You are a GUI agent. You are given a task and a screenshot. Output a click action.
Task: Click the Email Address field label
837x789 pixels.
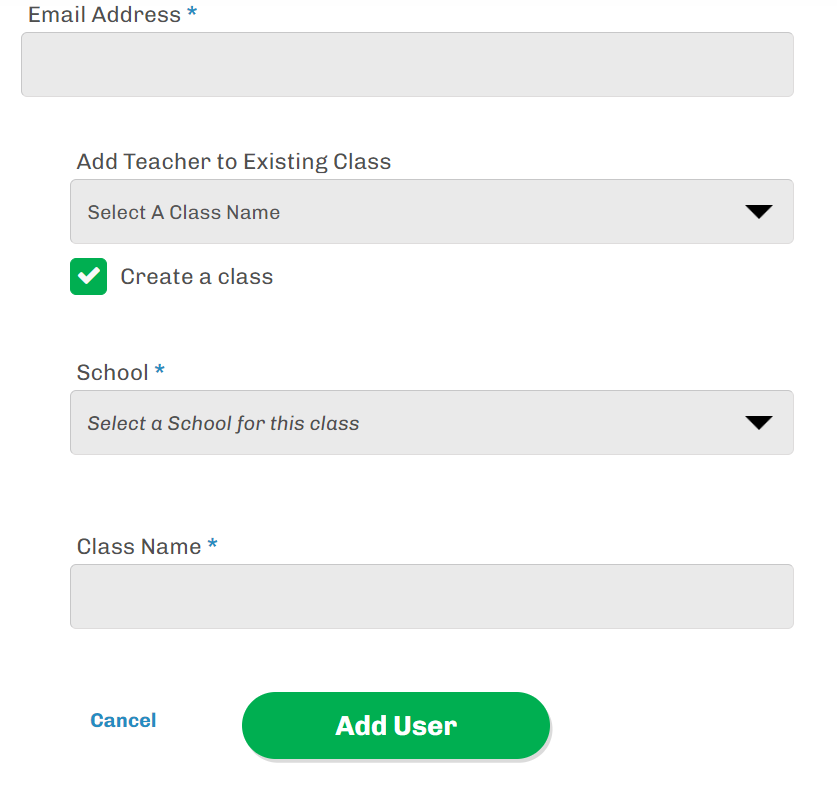coord(104,15)
